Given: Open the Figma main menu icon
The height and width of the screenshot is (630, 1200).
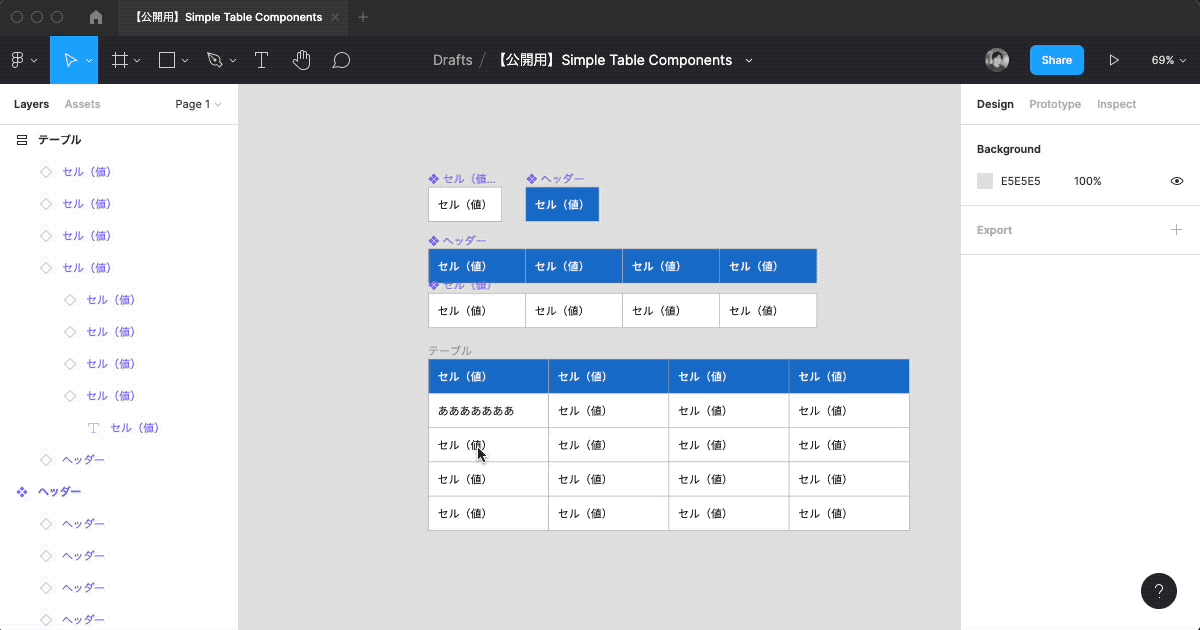Looking at the screenshot, I should pyautogui.click(x=18, y=60).
